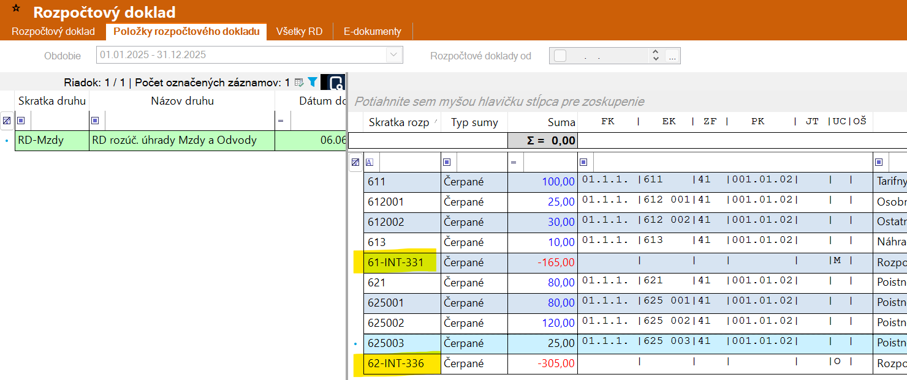
Task: Open filter operator for Názov druhu column
Action: pyautogui.click(x=95, y=121)
